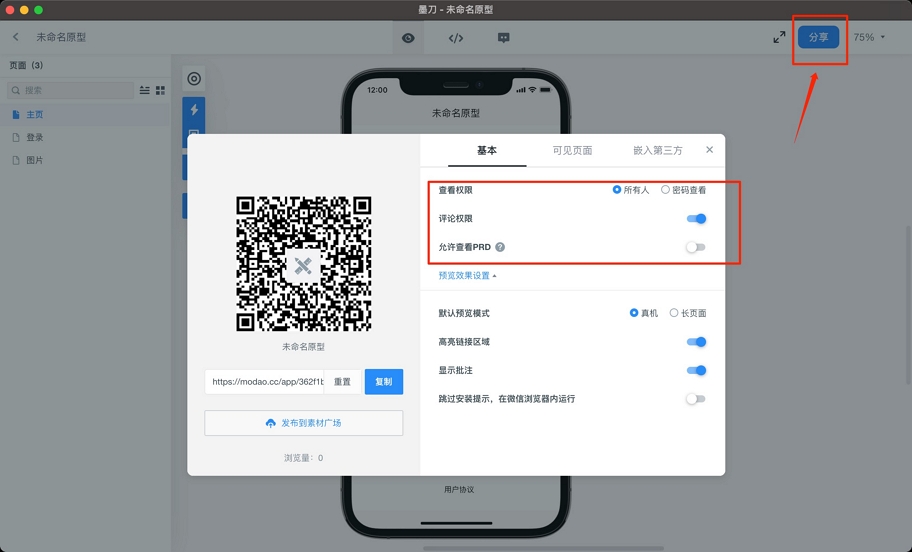Click the 页面 (3) header
The width and height of the screenshot is (912, 552).
(26, 65)
